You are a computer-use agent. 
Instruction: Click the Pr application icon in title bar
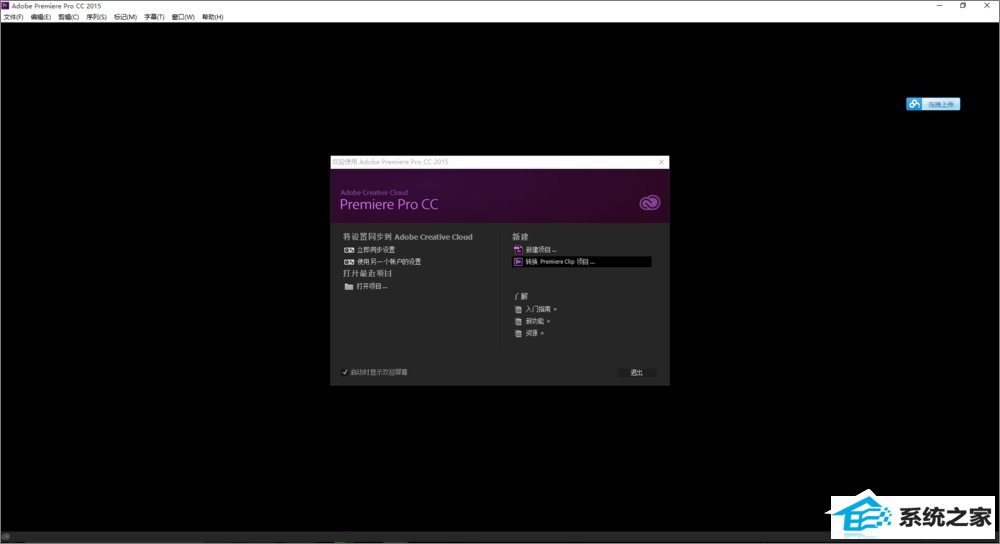(5, 5)
